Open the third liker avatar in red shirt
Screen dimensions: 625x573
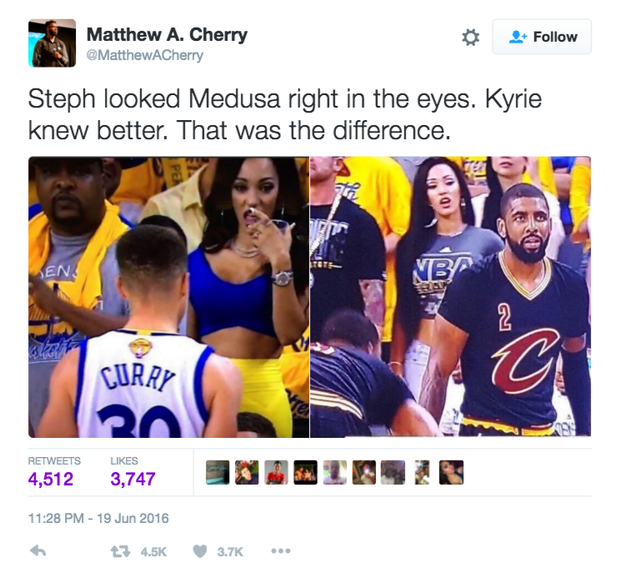pos(276,473)
